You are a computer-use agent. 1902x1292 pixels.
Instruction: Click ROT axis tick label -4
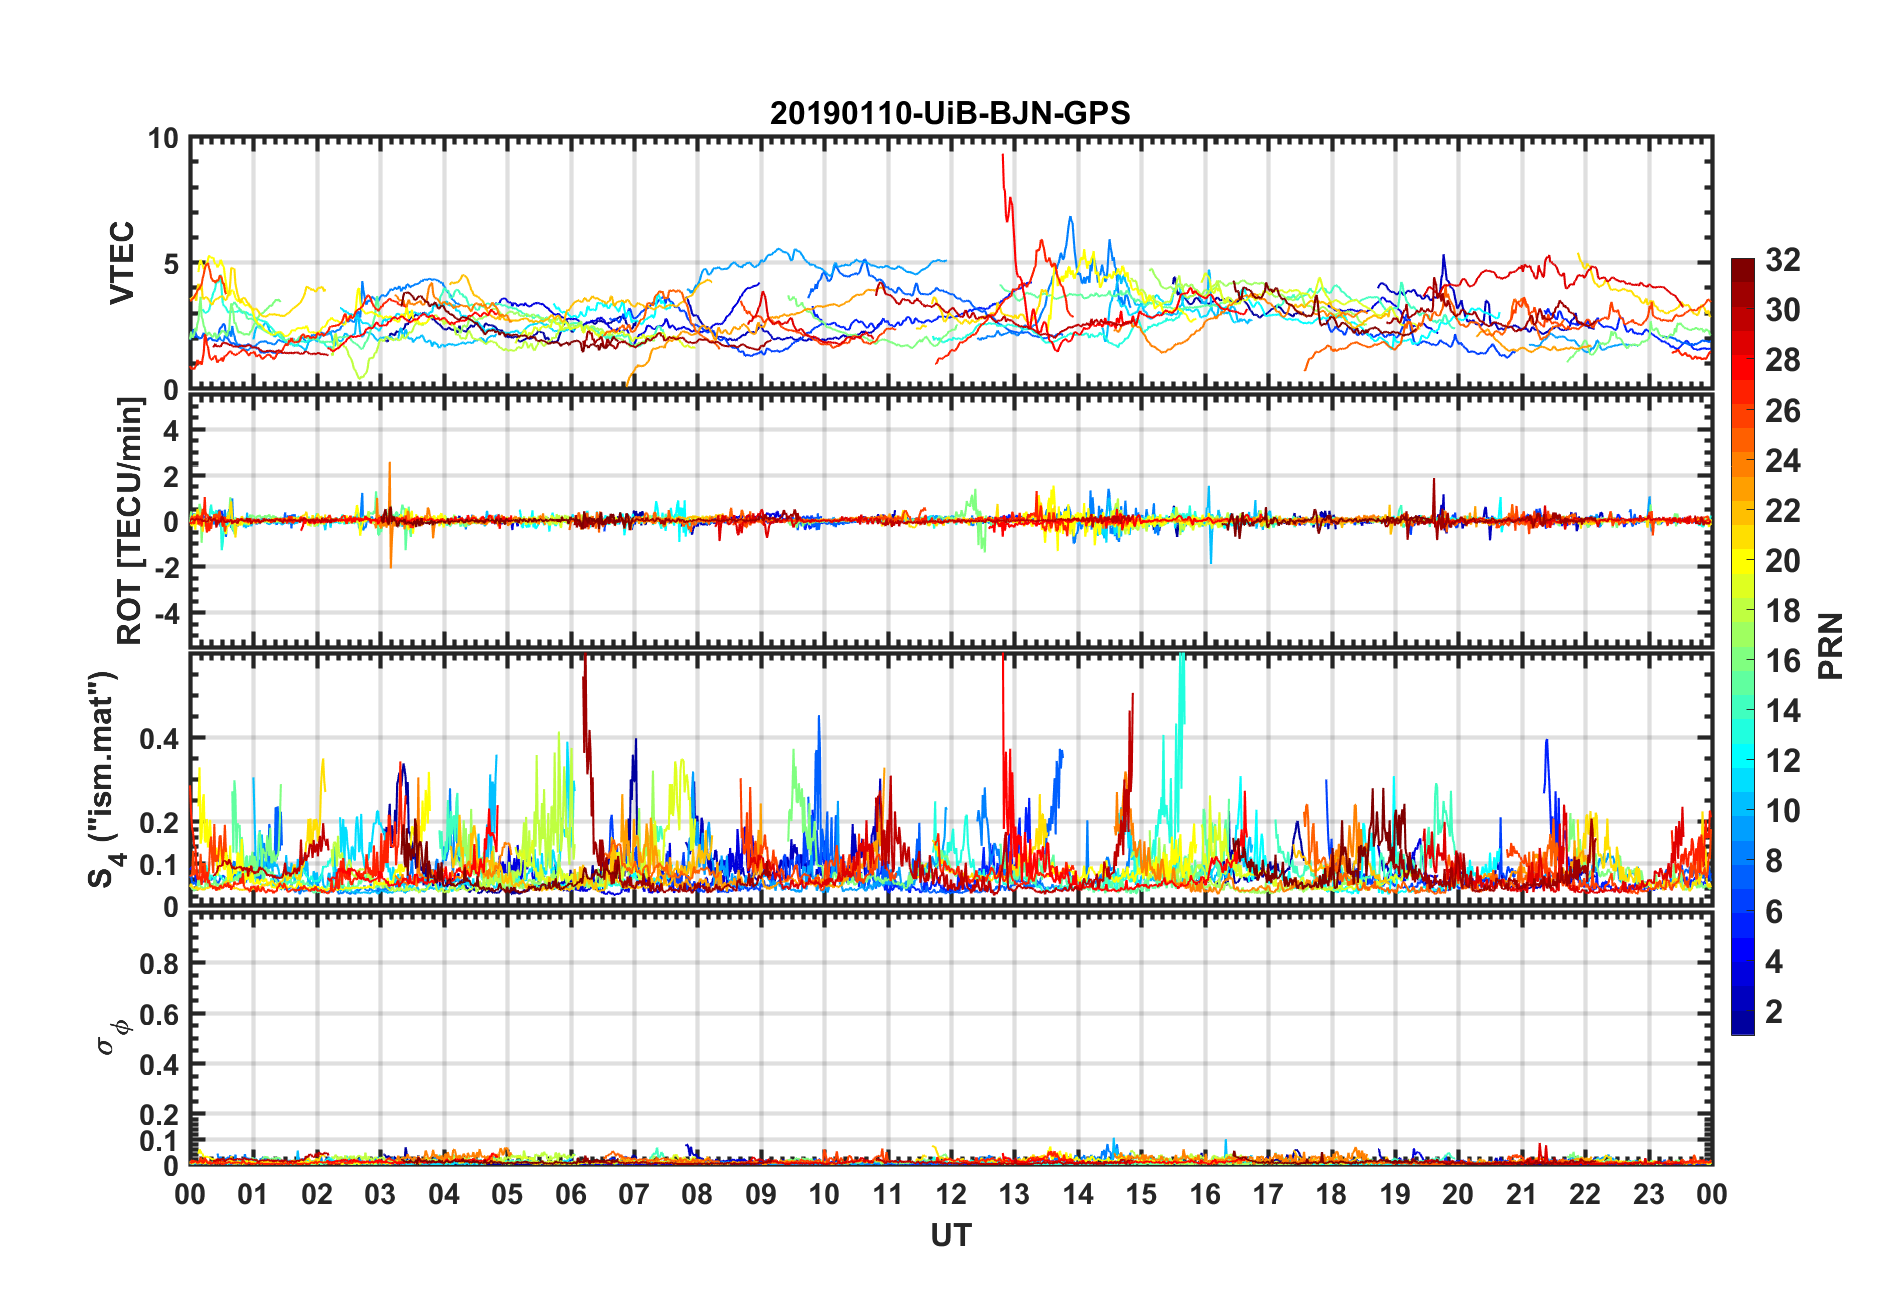[167, 612]
